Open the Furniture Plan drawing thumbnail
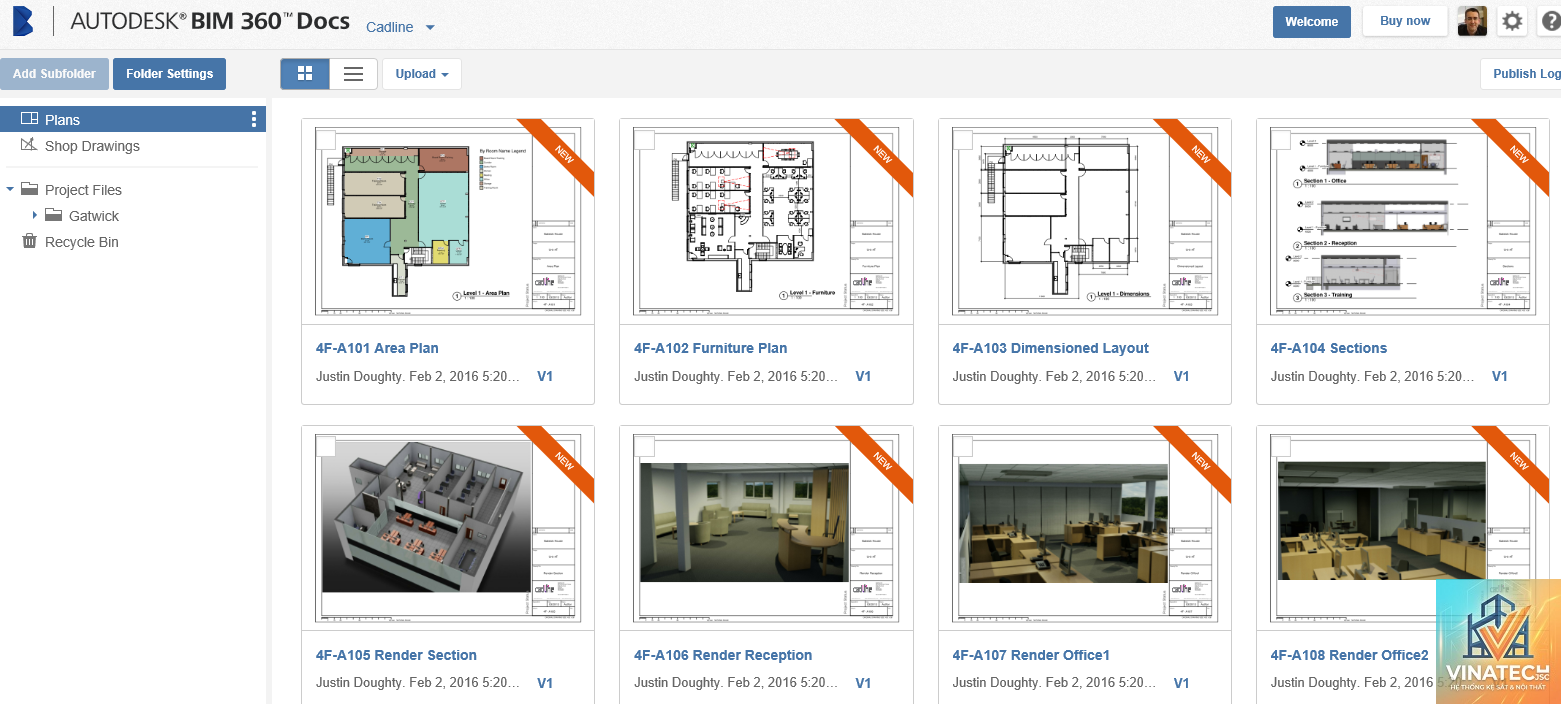The image size is (1561, 704). coord(766,221)
